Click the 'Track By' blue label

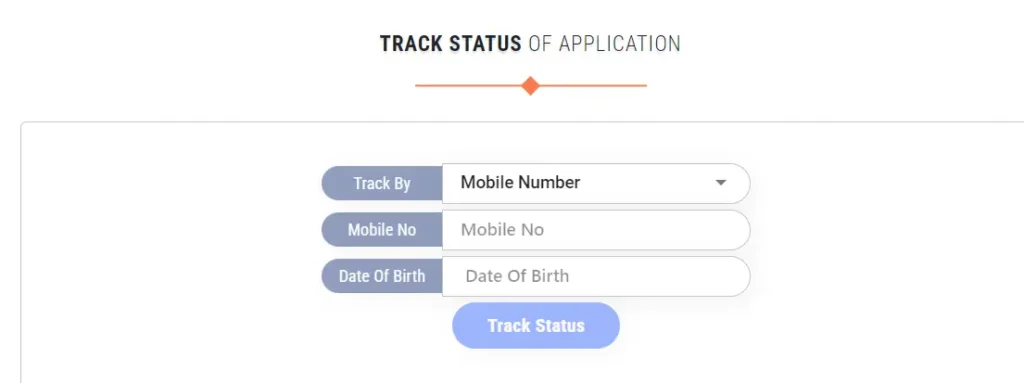click(x=382, y=183)
